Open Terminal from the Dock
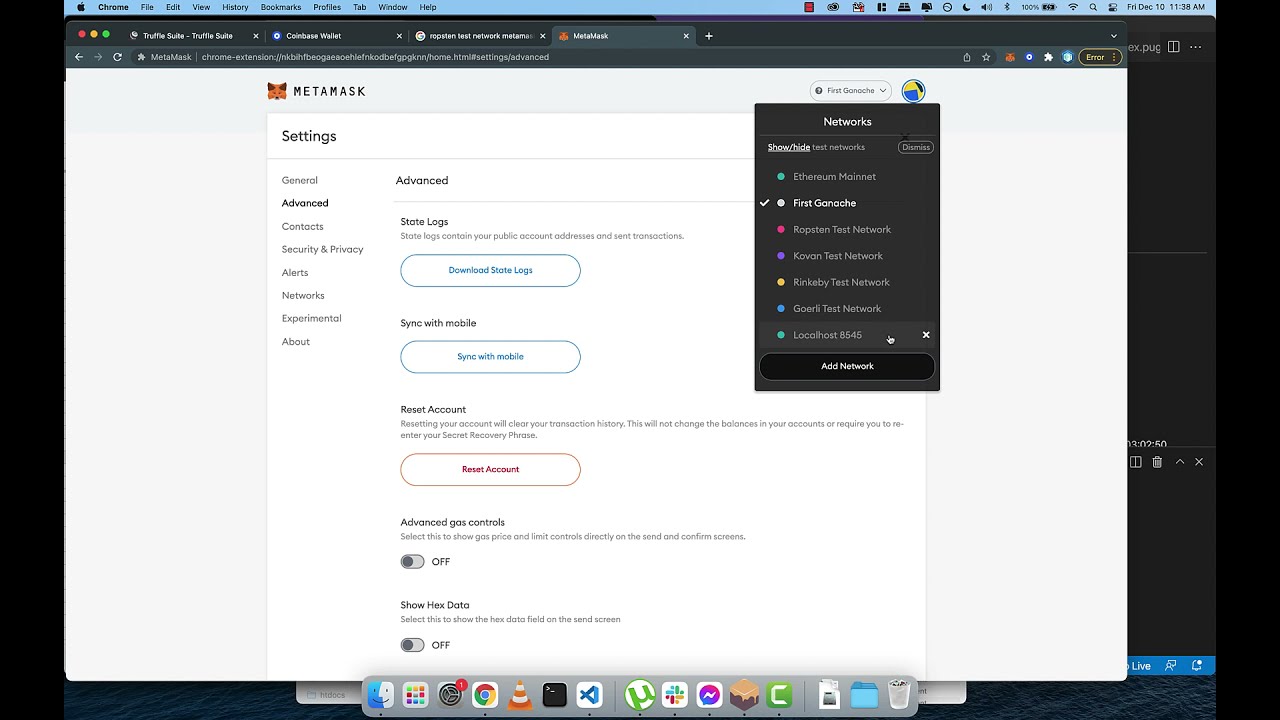 554,694
